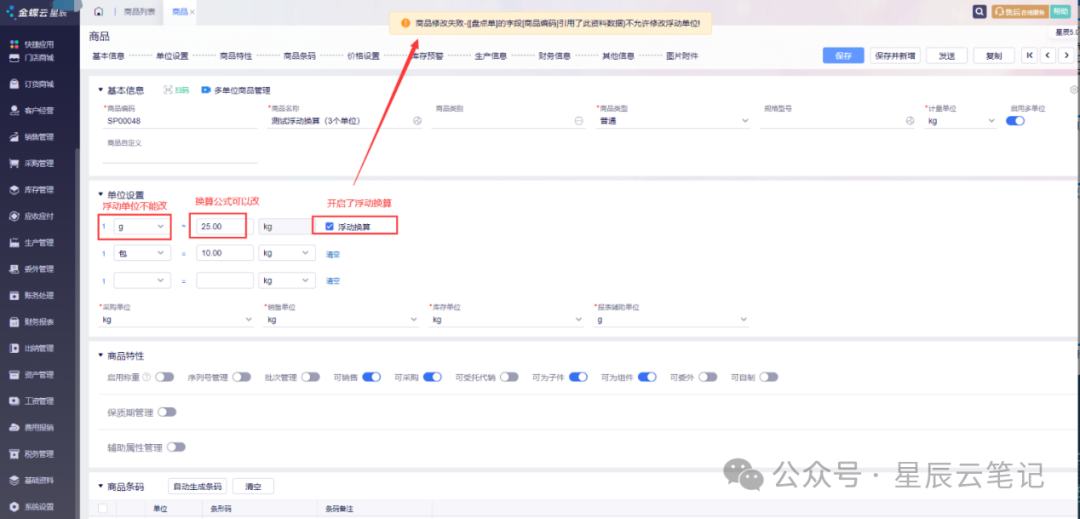Click the 保存并新增 button

tap(895, 56)
